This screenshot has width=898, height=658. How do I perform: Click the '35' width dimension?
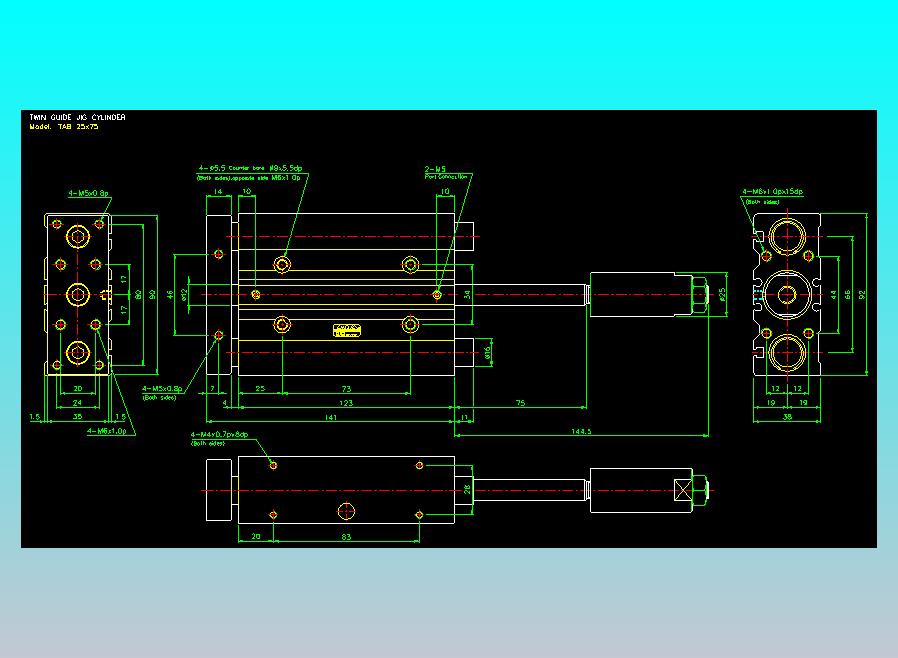(77, 416)
